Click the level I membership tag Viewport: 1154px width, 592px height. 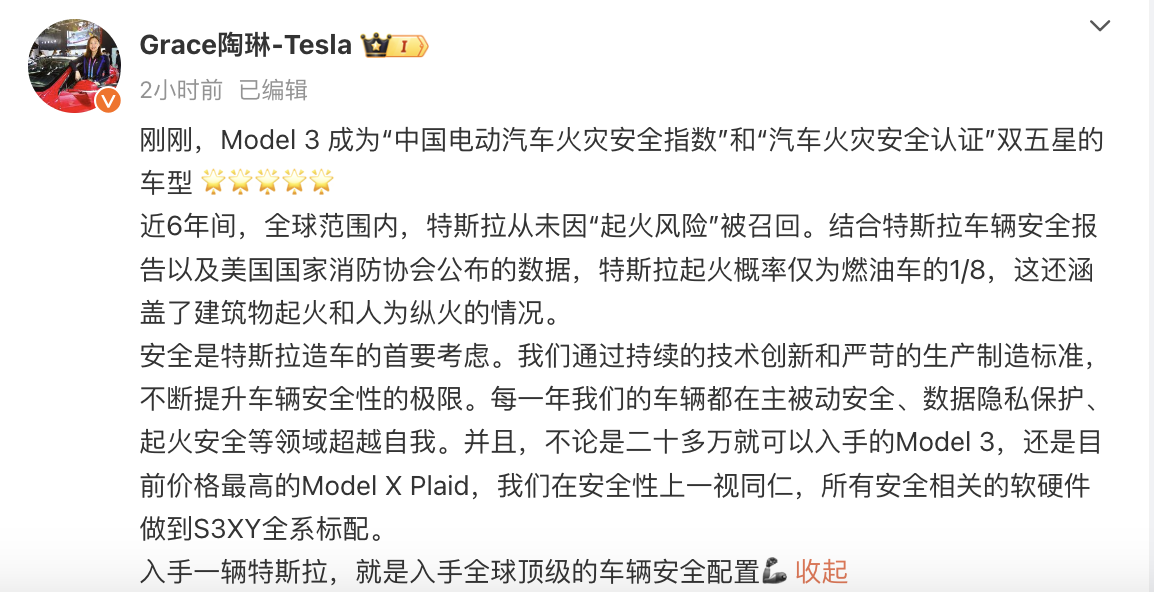tap(408, 46)
